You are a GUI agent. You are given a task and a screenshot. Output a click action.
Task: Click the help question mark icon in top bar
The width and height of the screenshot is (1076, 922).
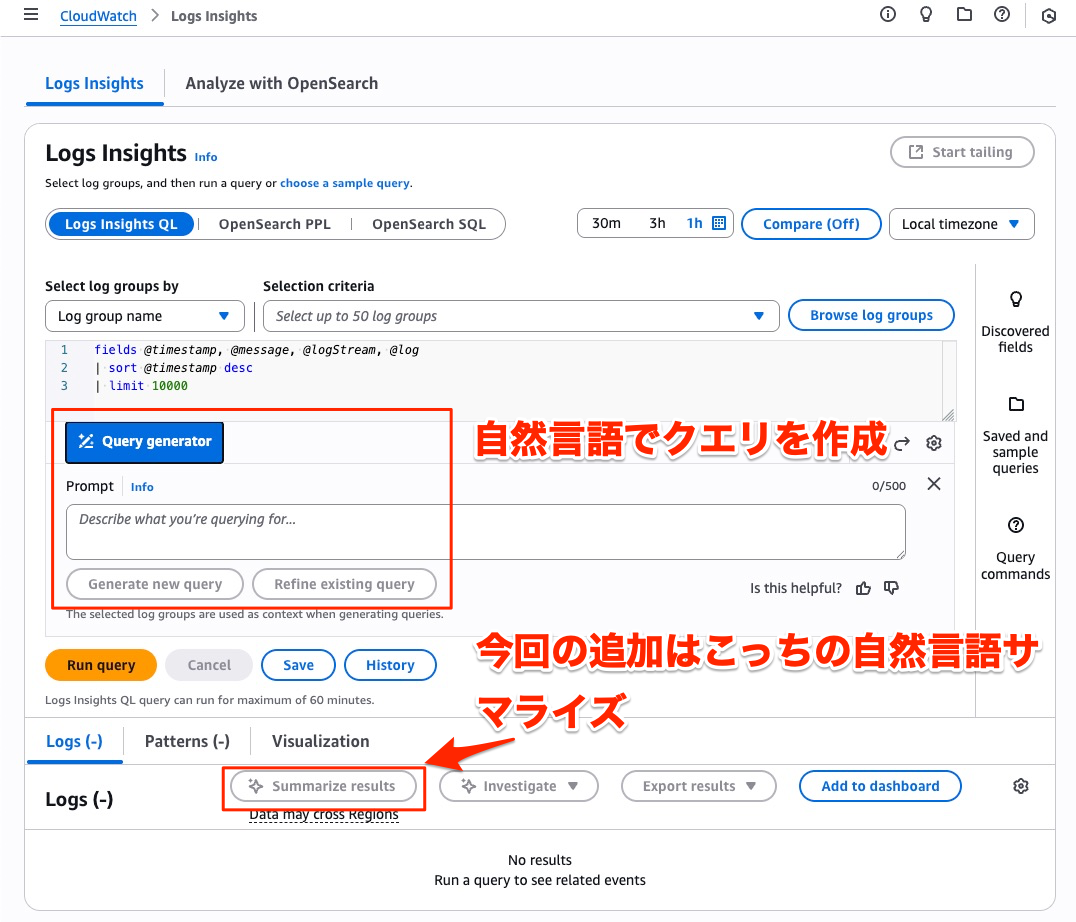[x=1002, y=14]
